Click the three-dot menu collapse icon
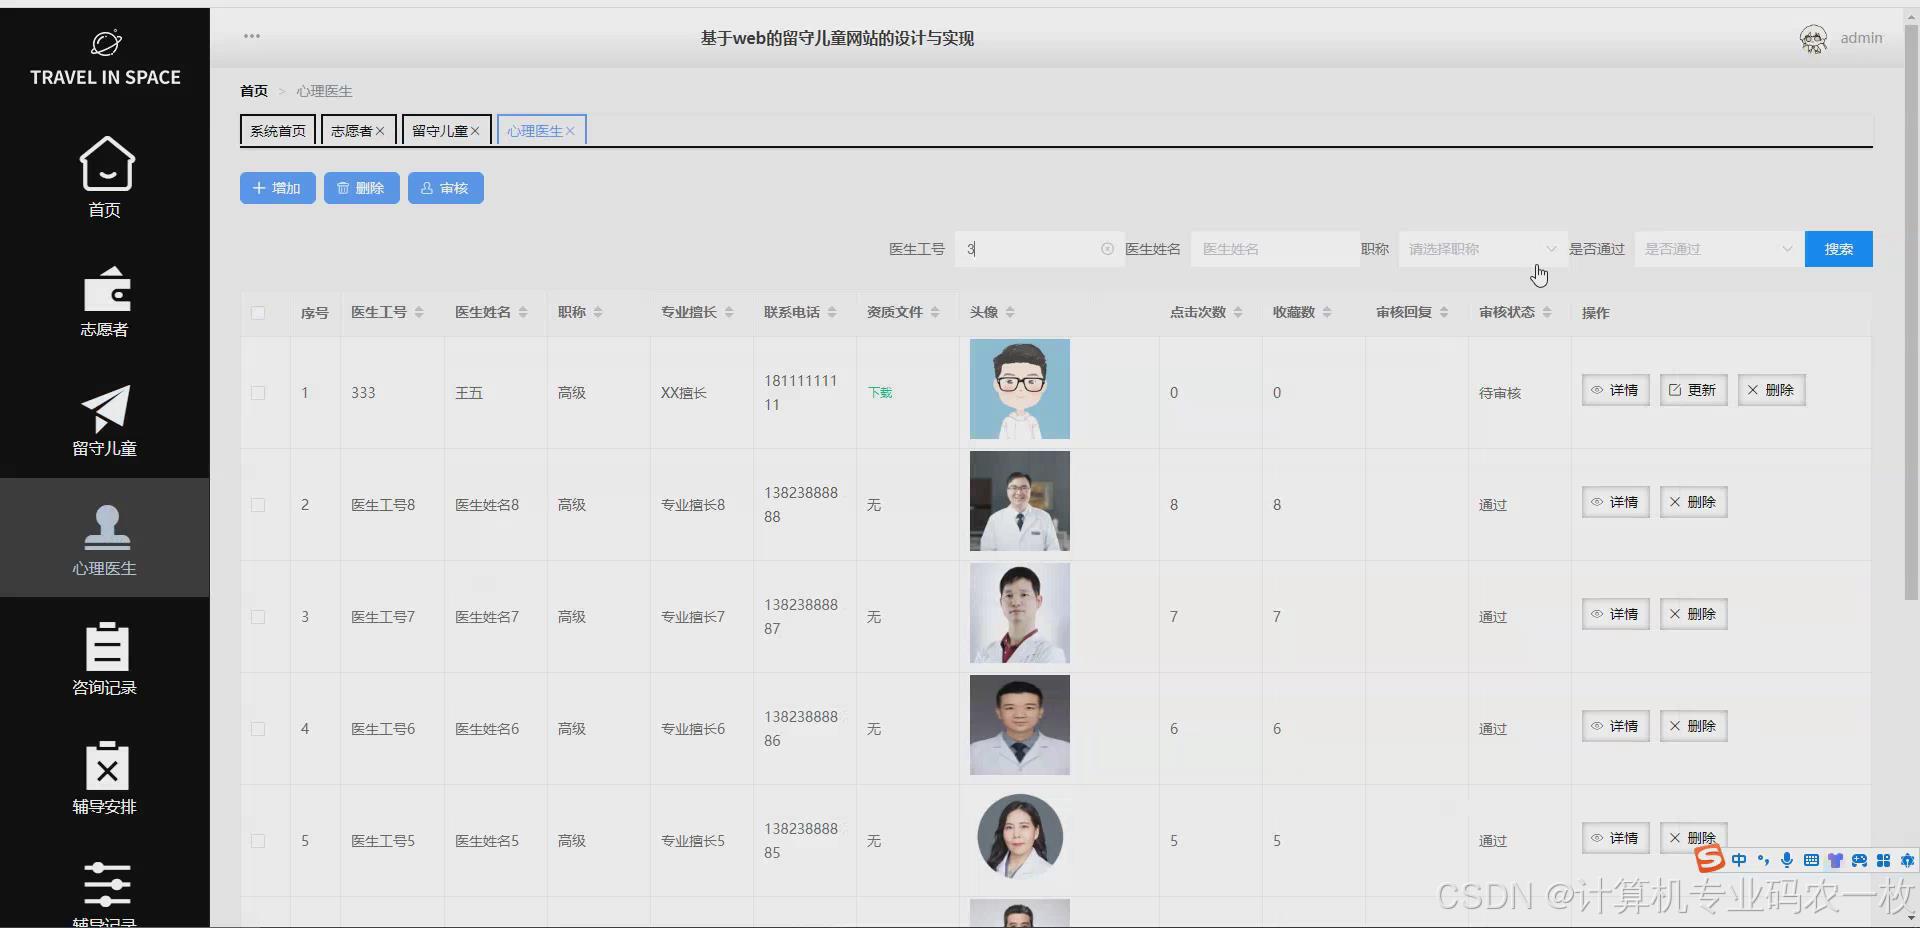The width and height of the screenshot is (1920, 928). [252, 36]
